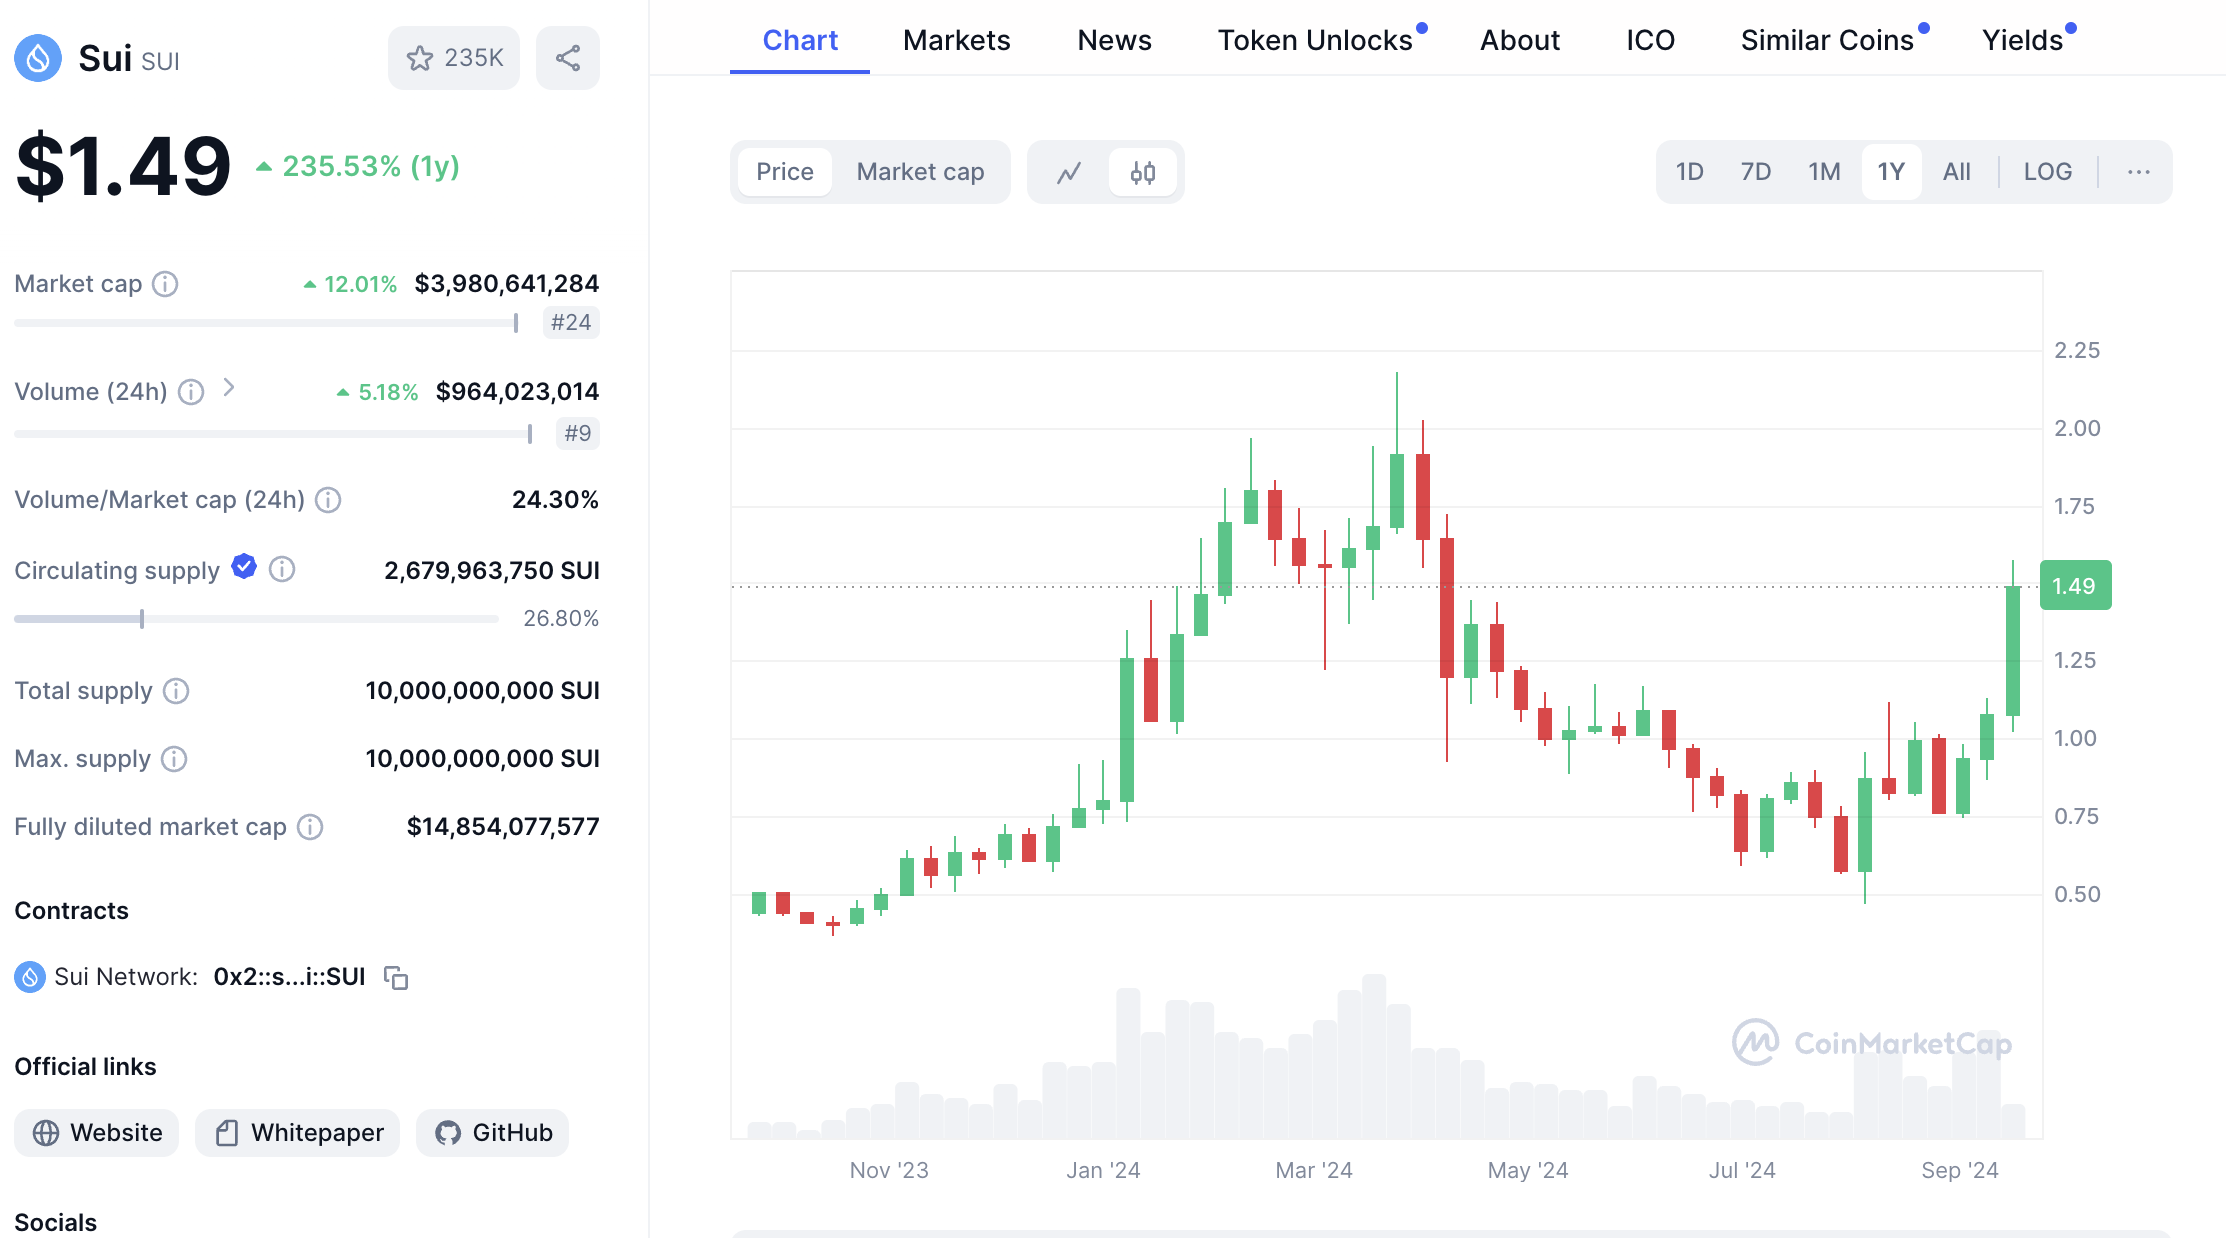Click the volume rank #9 badge
The width and height of the screenshot is (2226, 1238).
point(578,434)
